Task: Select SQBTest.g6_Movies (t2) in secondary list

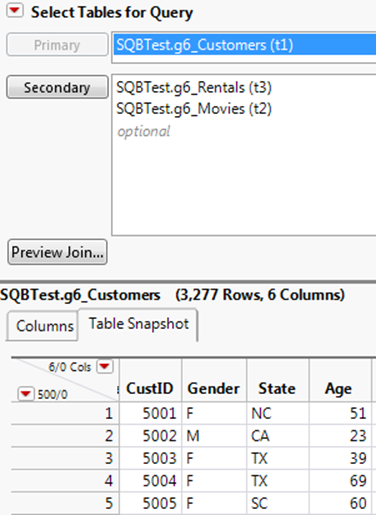Action: pyautogui.click(x=194, y=109)
